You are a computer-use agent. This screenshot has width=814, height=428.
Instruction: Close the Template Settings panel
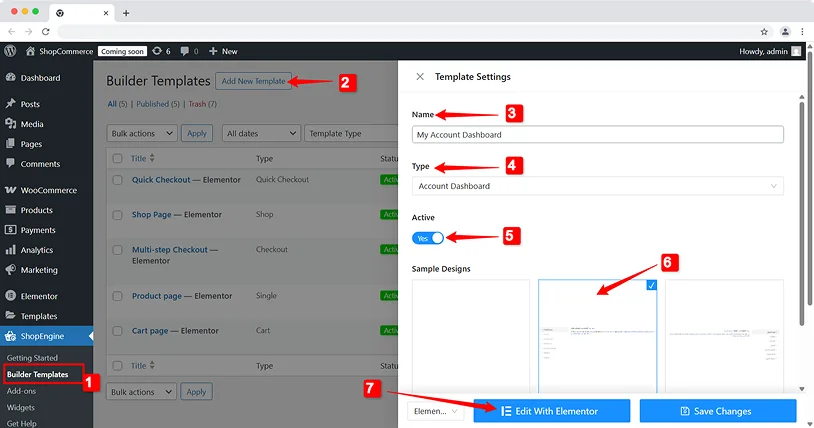[420, 77]
